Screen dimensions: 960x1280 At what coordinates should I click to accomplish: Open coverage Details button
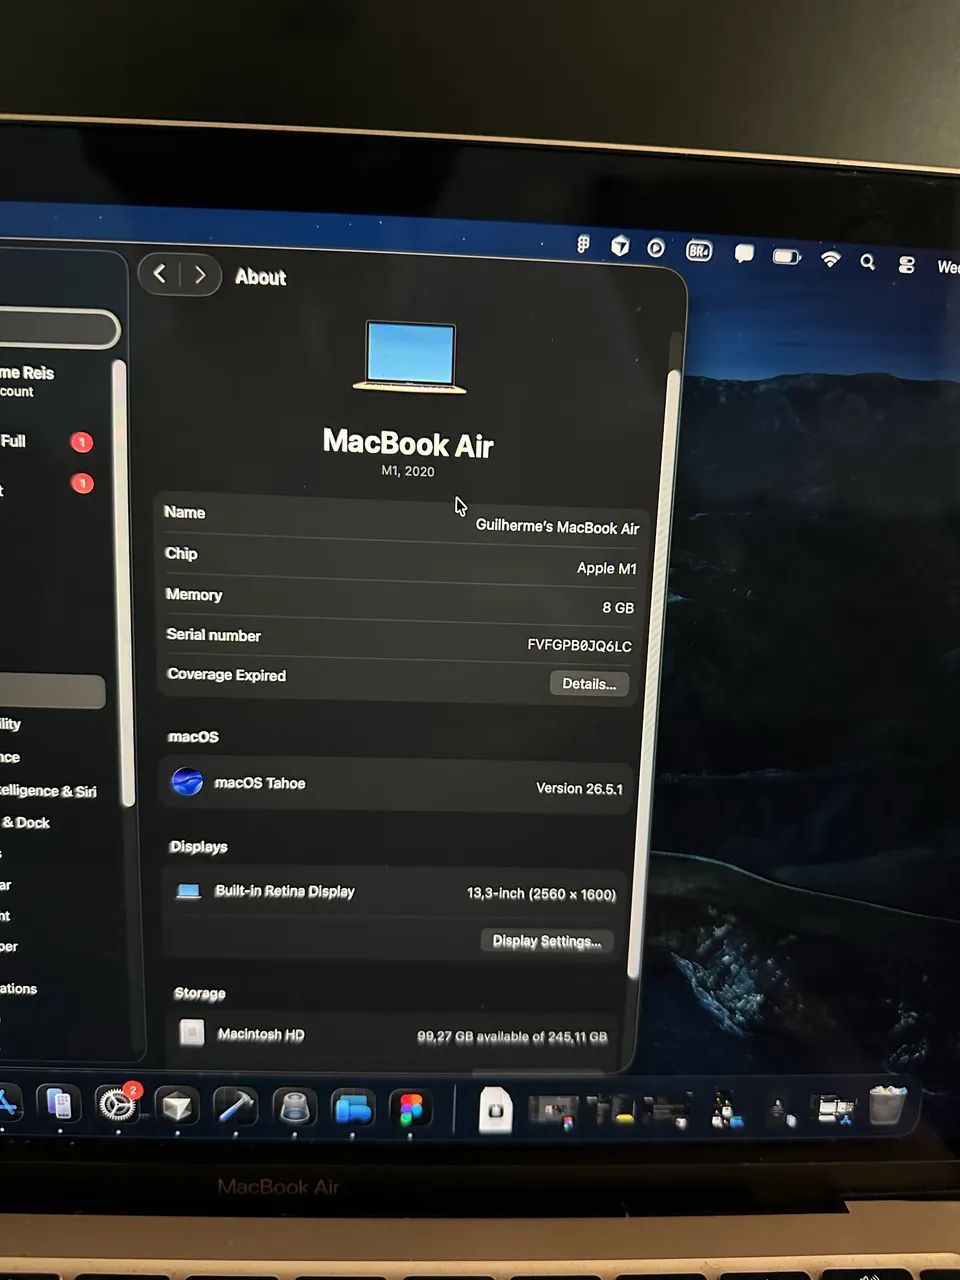(x=589, y=683)
